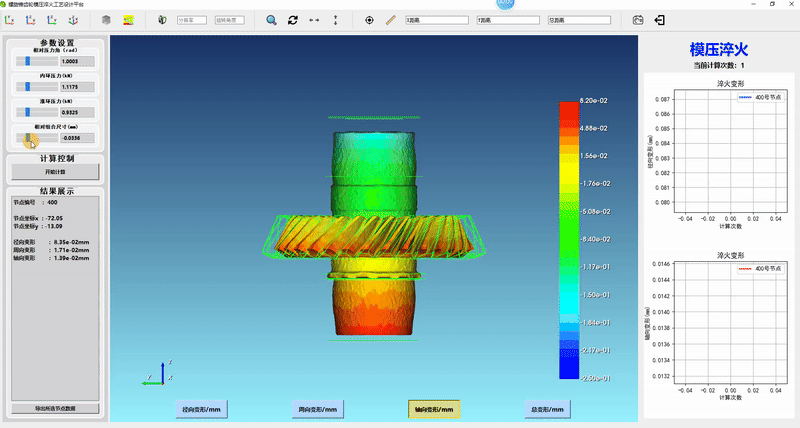The width and height of the screenshot is (800, 428).
Task: Click the camera screenshot icon
Action: click(639, 20)
